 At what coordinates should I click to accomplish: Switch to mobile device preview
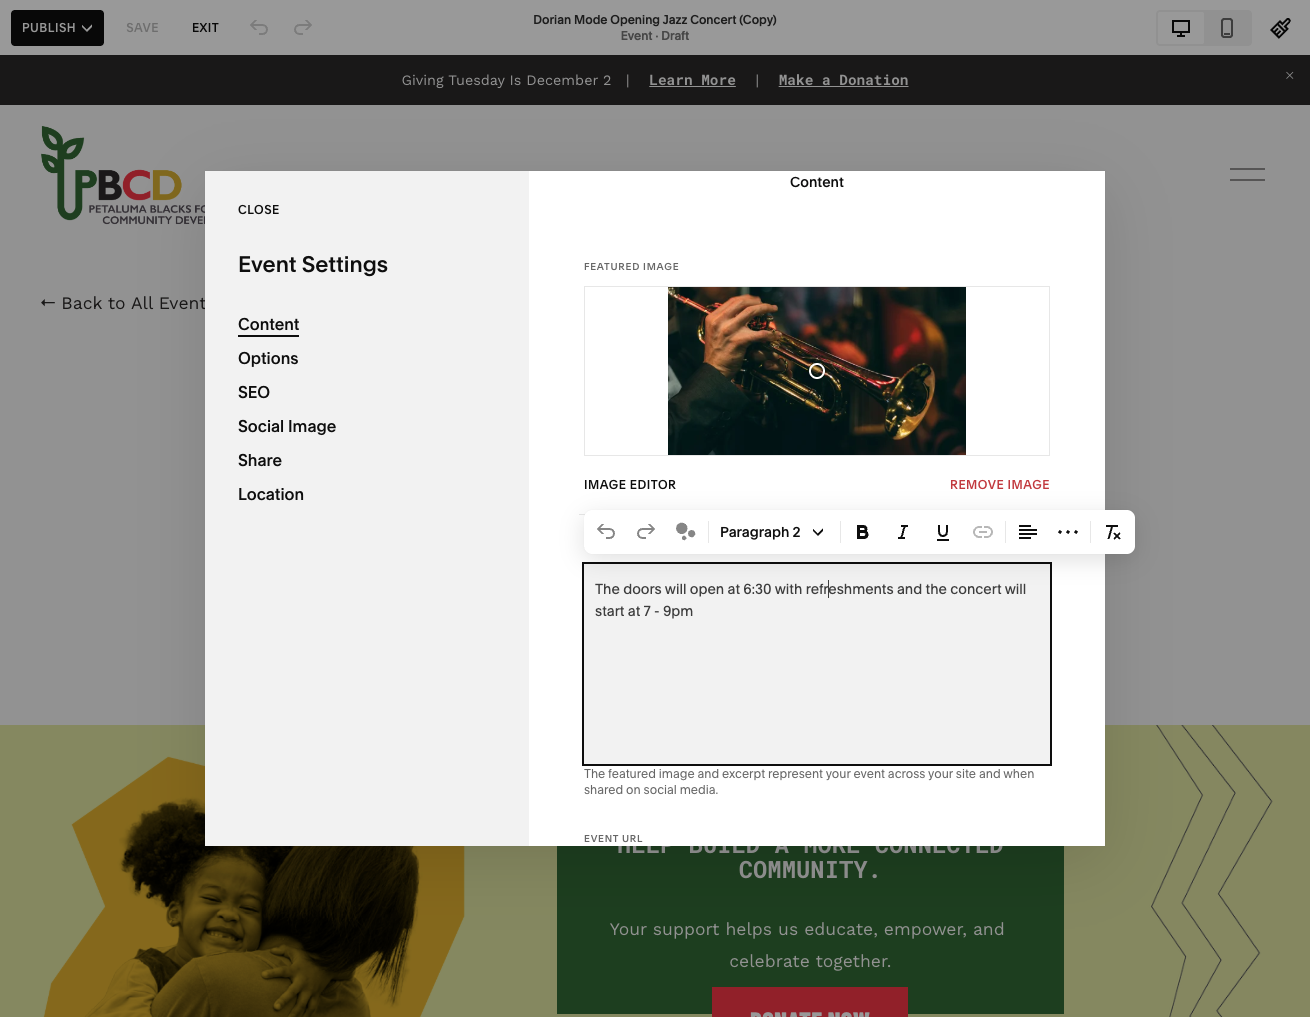tap(1227, 28)
